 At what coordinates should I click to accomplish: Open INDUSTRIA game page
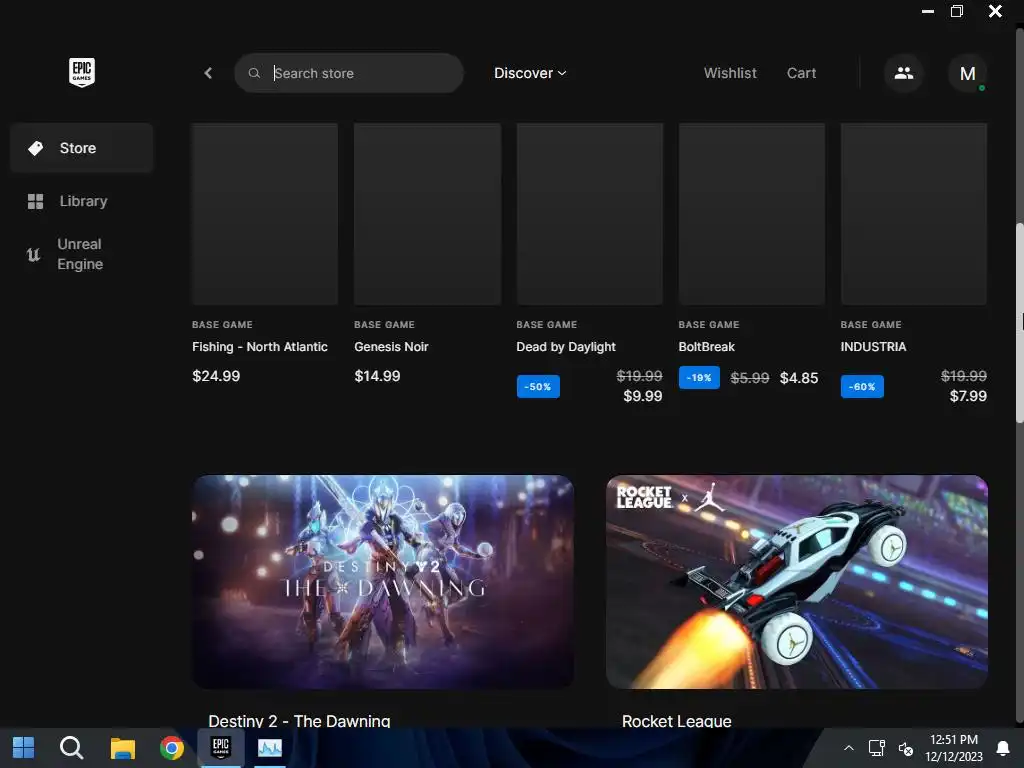click(873, 347)
